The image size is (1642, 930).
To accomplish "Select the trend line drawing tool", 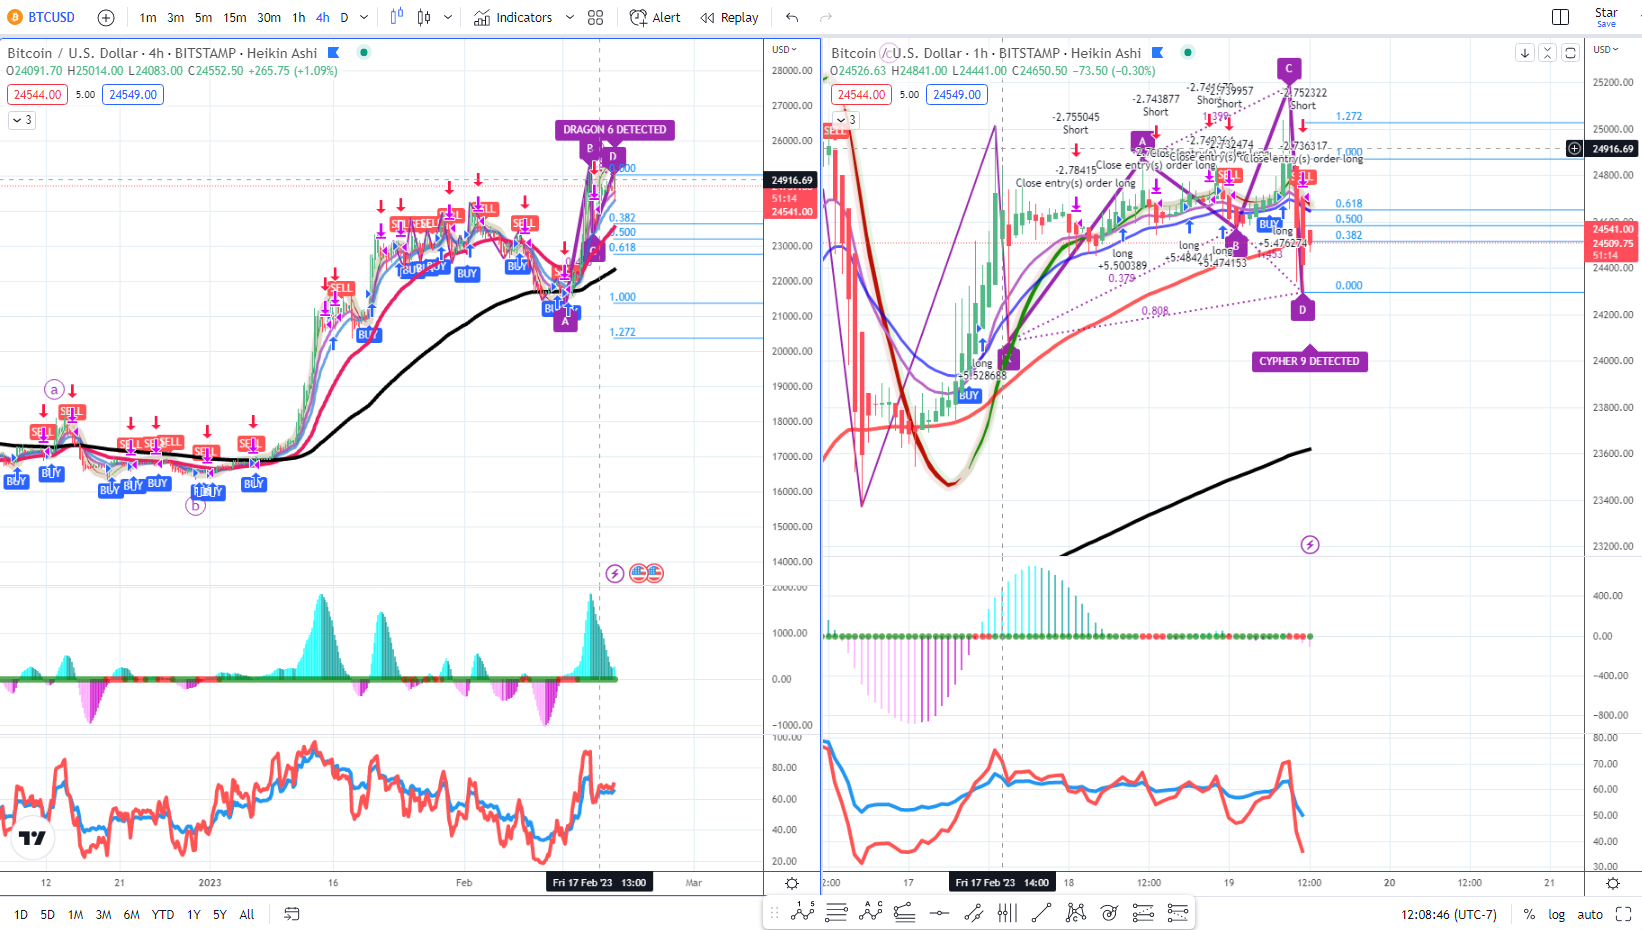I will tap(1041, 912).
